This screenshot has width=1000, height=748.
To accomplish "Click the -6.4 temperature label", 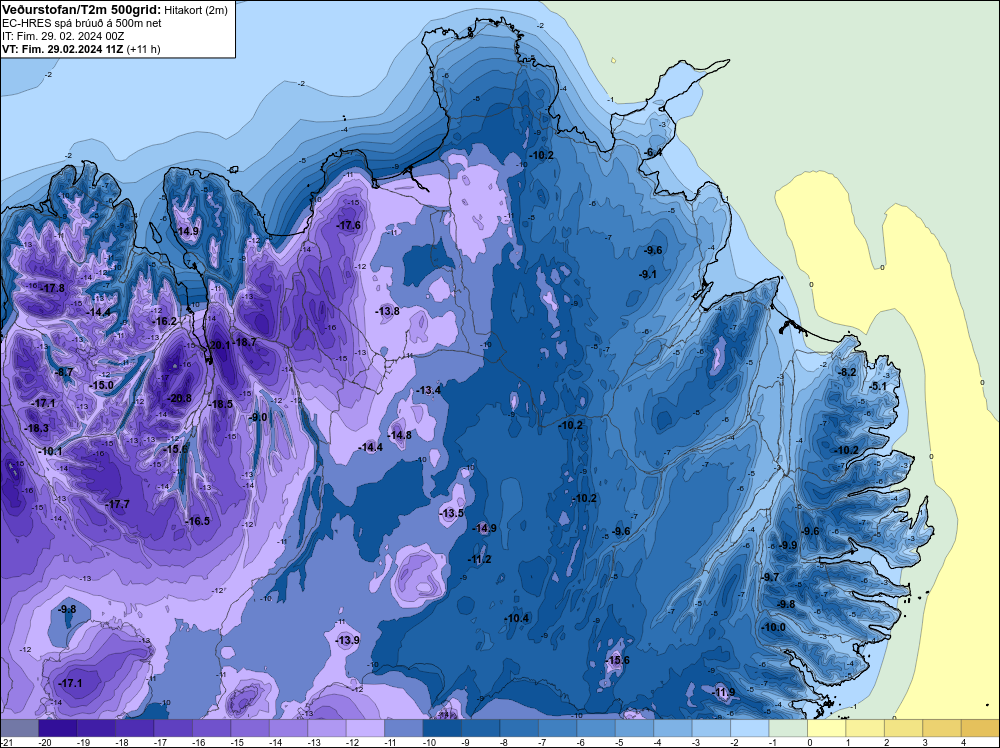I will point(652,153).
